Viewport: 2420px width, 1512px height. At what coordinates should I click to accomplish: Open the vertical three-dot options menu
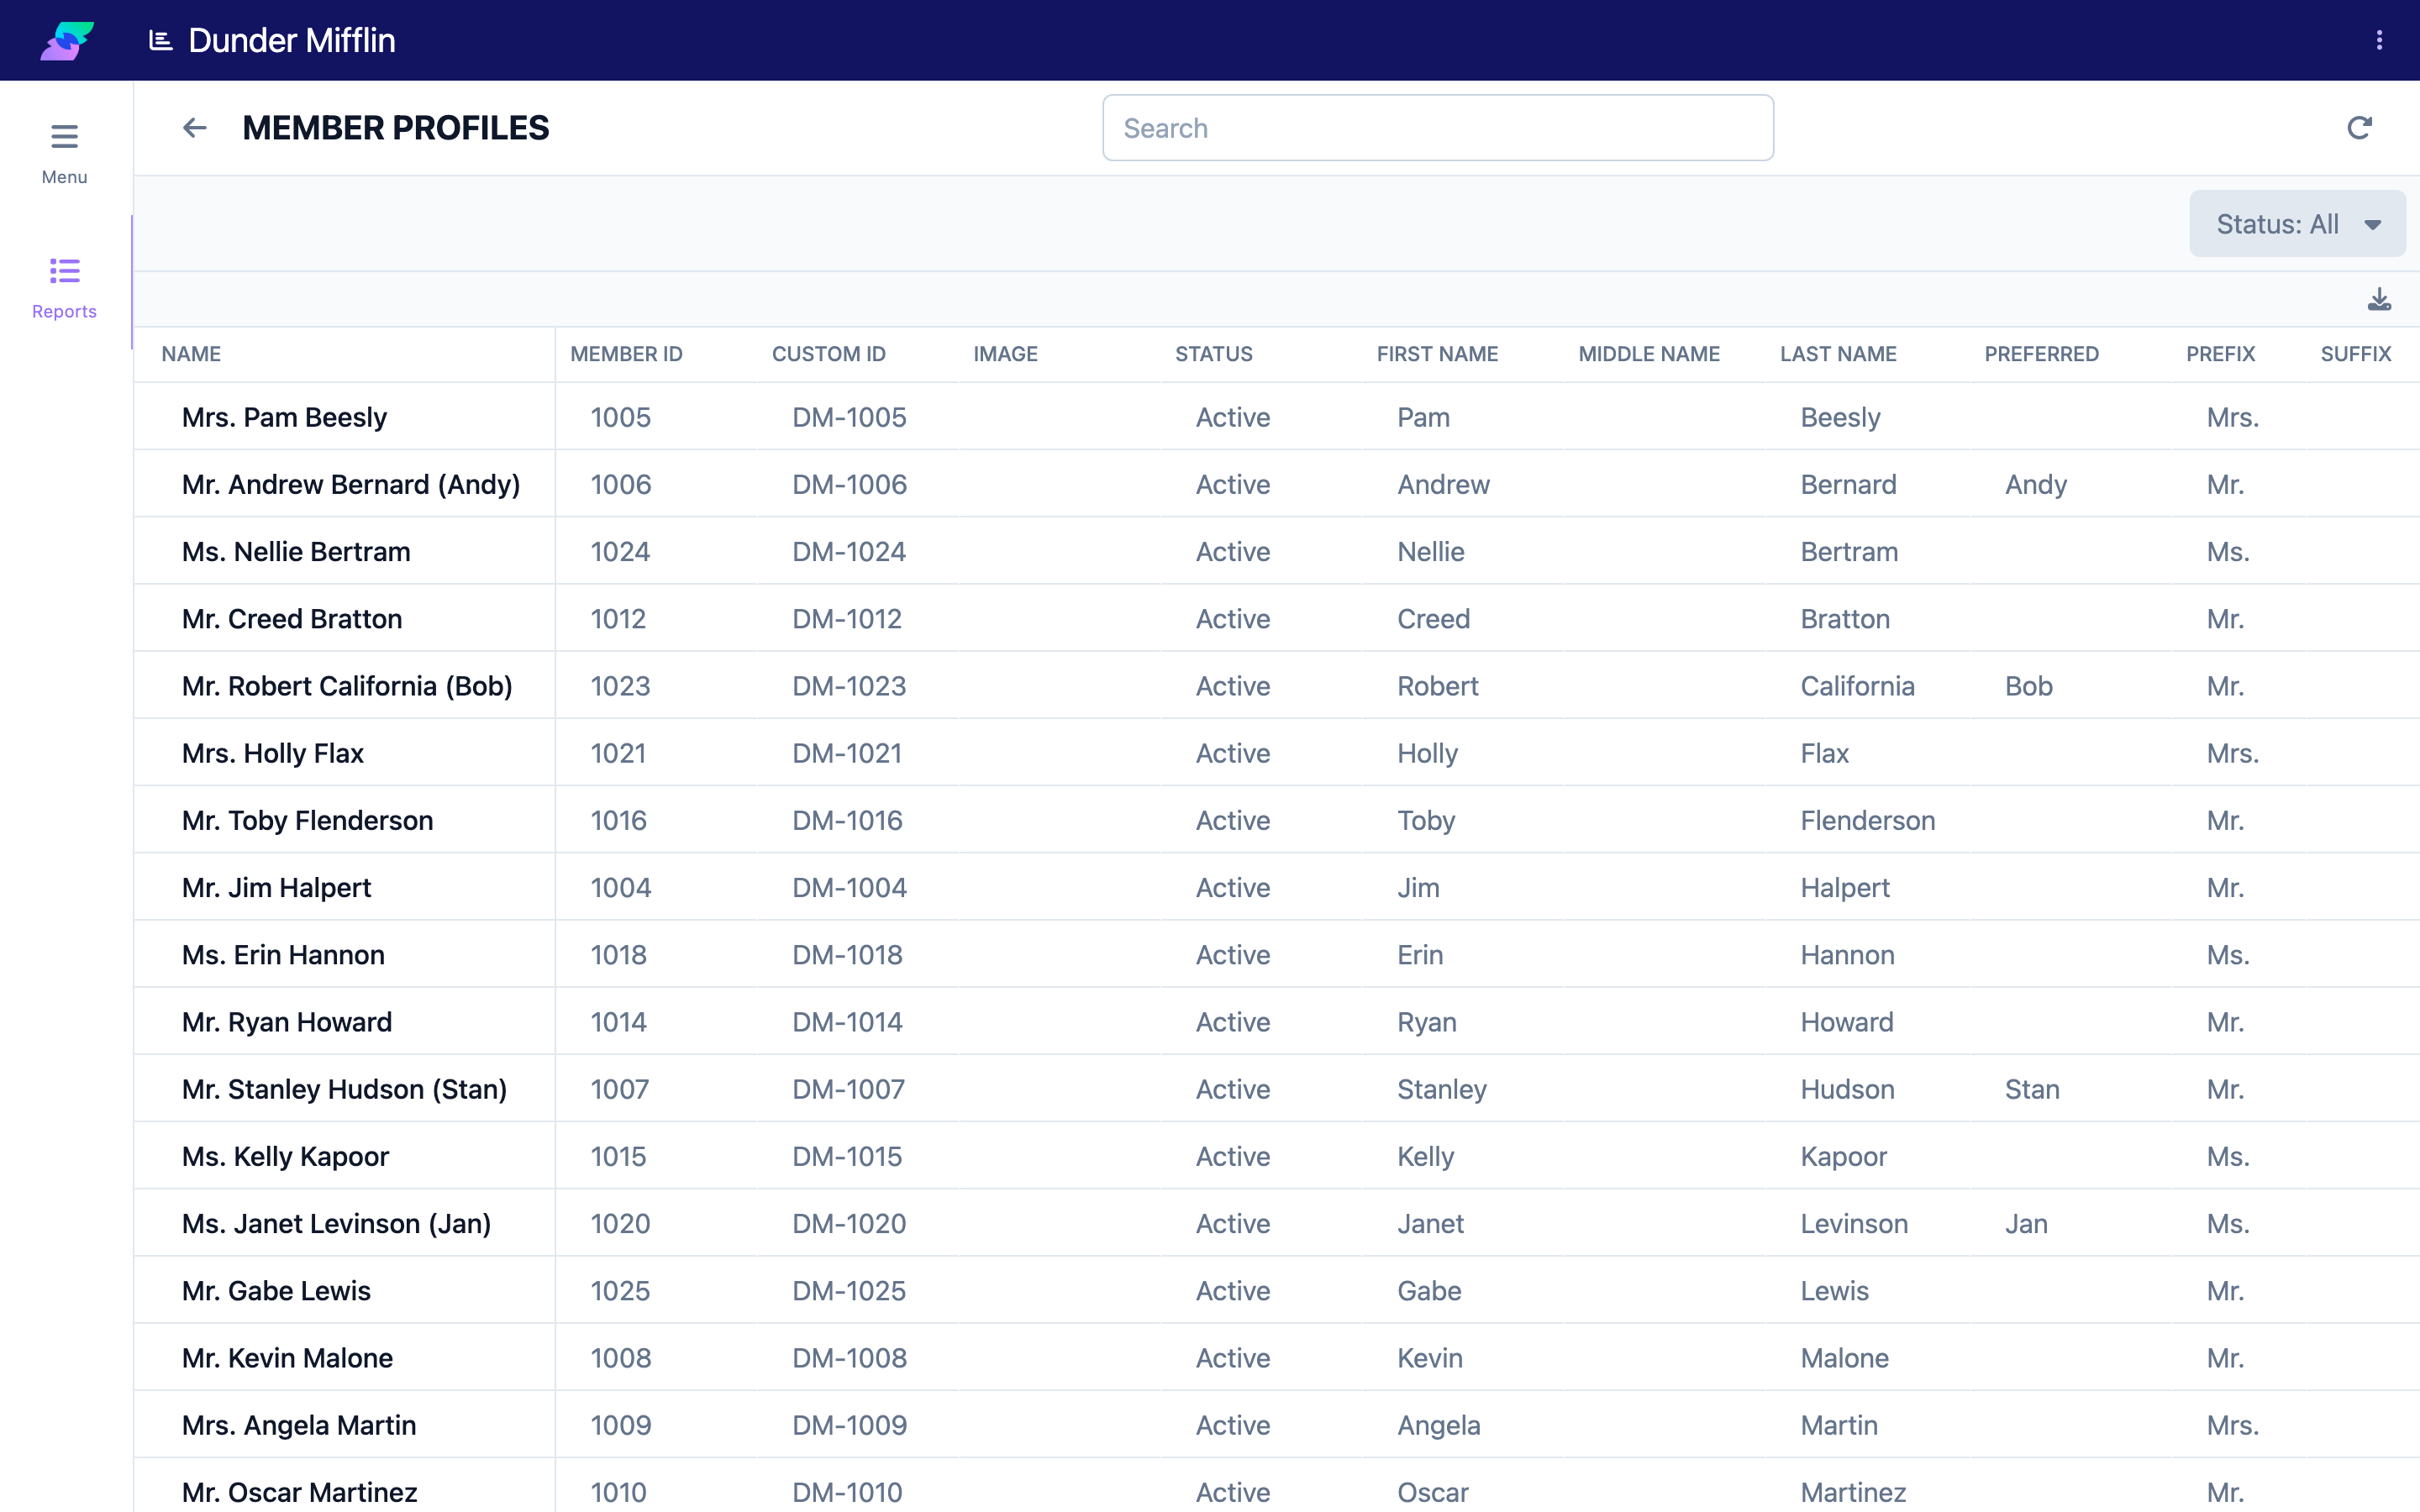(x=2379, y=40)
